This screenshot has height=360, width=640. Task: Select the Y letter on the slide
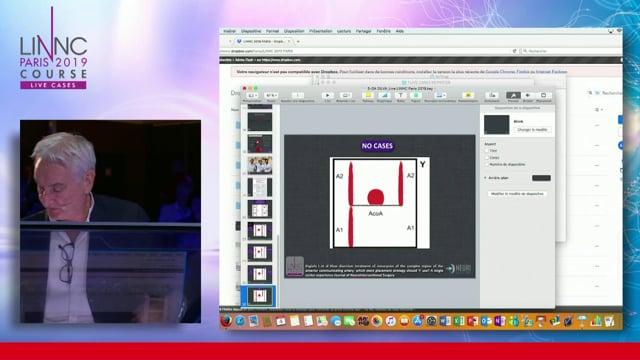(x=422, y=164)
